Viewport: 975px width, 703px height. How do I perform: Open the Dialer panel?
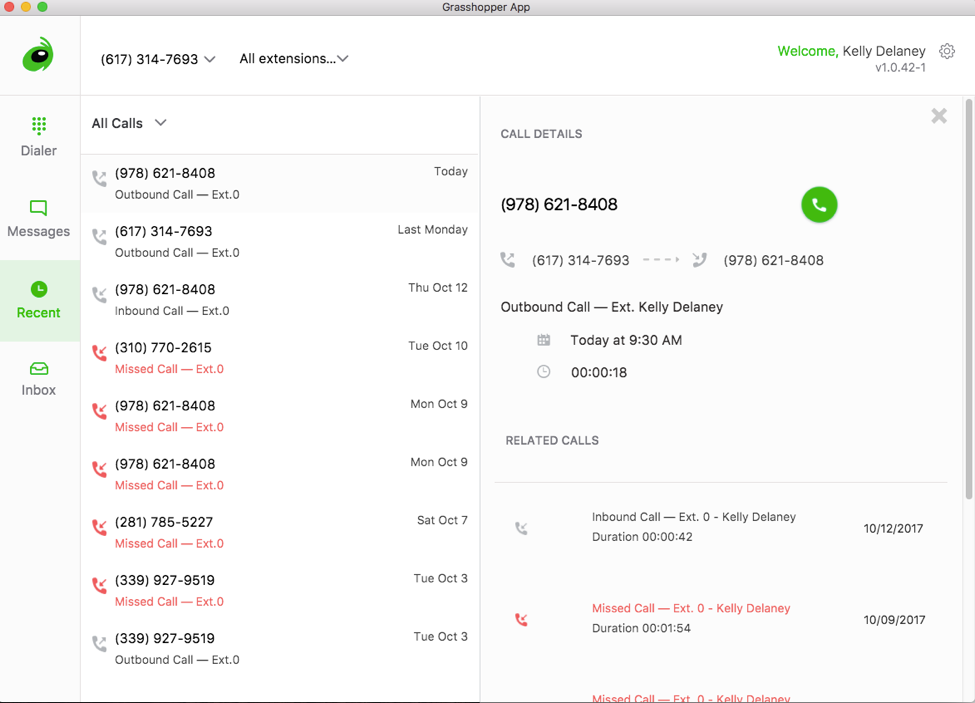[38, 135]
